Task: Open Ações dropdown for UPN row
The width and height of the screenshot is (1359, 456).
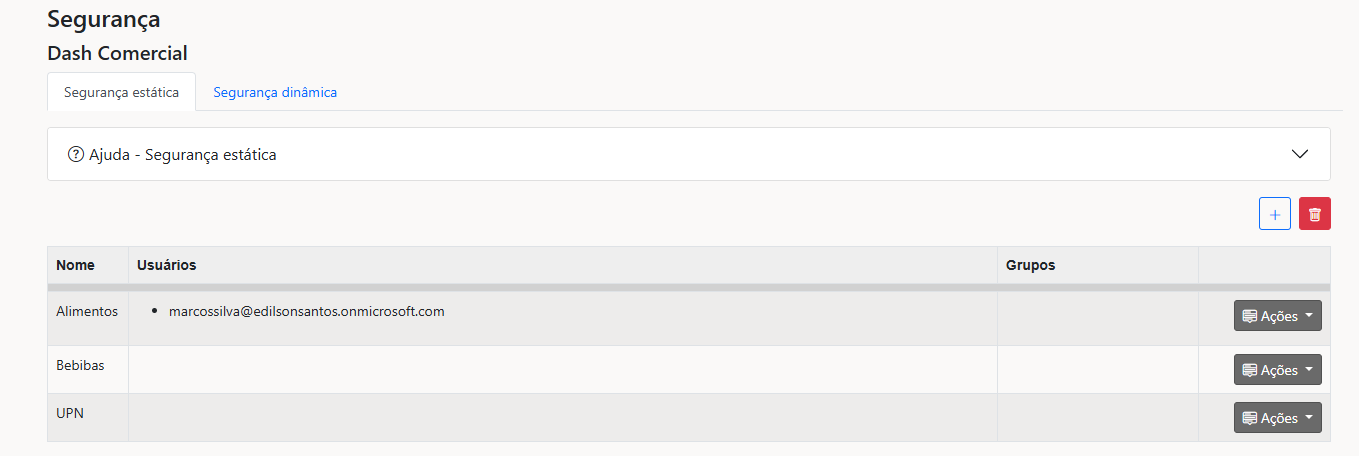Action: click(x=1277, y=418)
